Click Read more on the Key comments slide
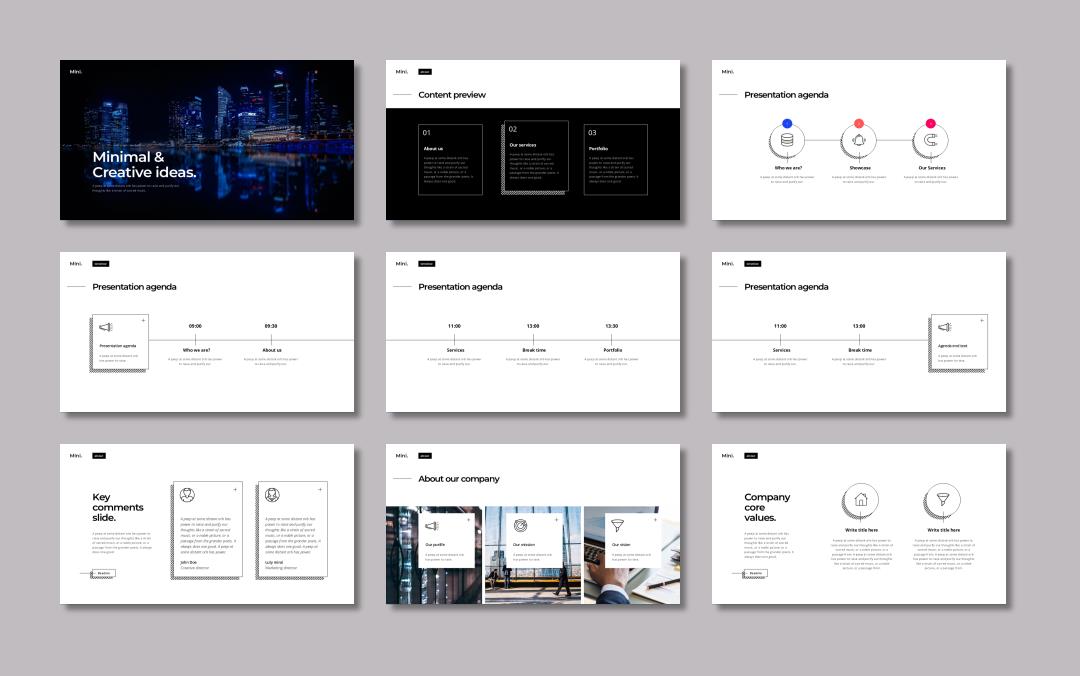The width and height of the screenshot is (1080, 676). click(x=104, y=573)
